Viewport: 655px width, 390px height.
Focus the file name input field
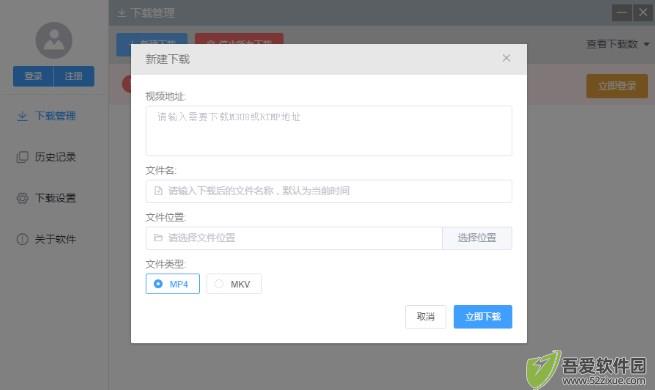pos(329,191)
